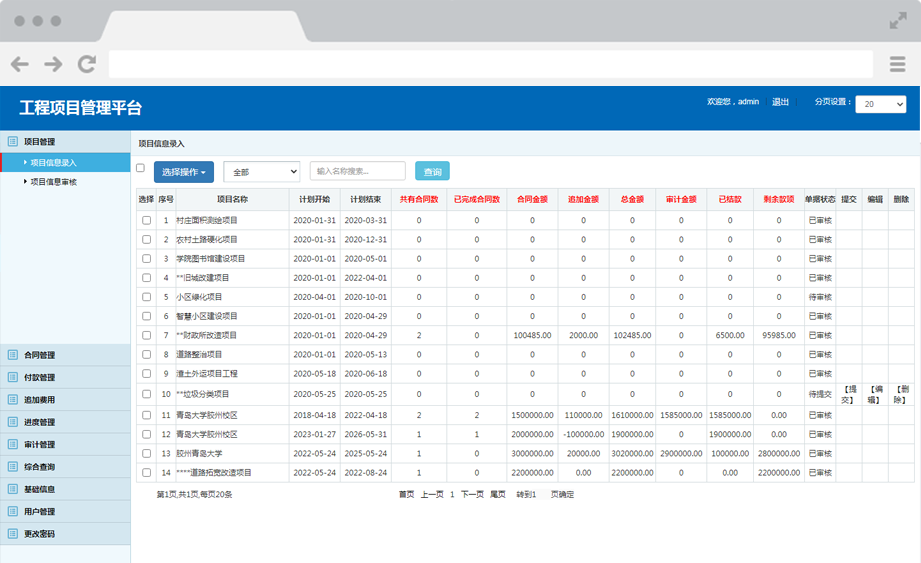Click the 下一页 pagination link
Image resolution: width=921 pixels, height=563 pixels.
tap(472, 494)
